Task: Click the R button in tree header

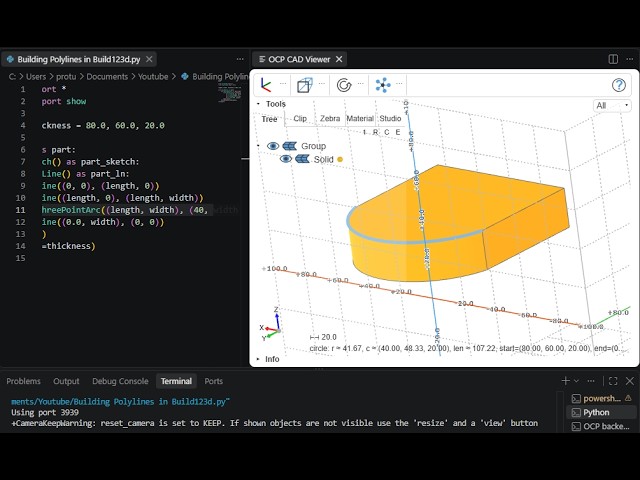Action: click(376, 132)
